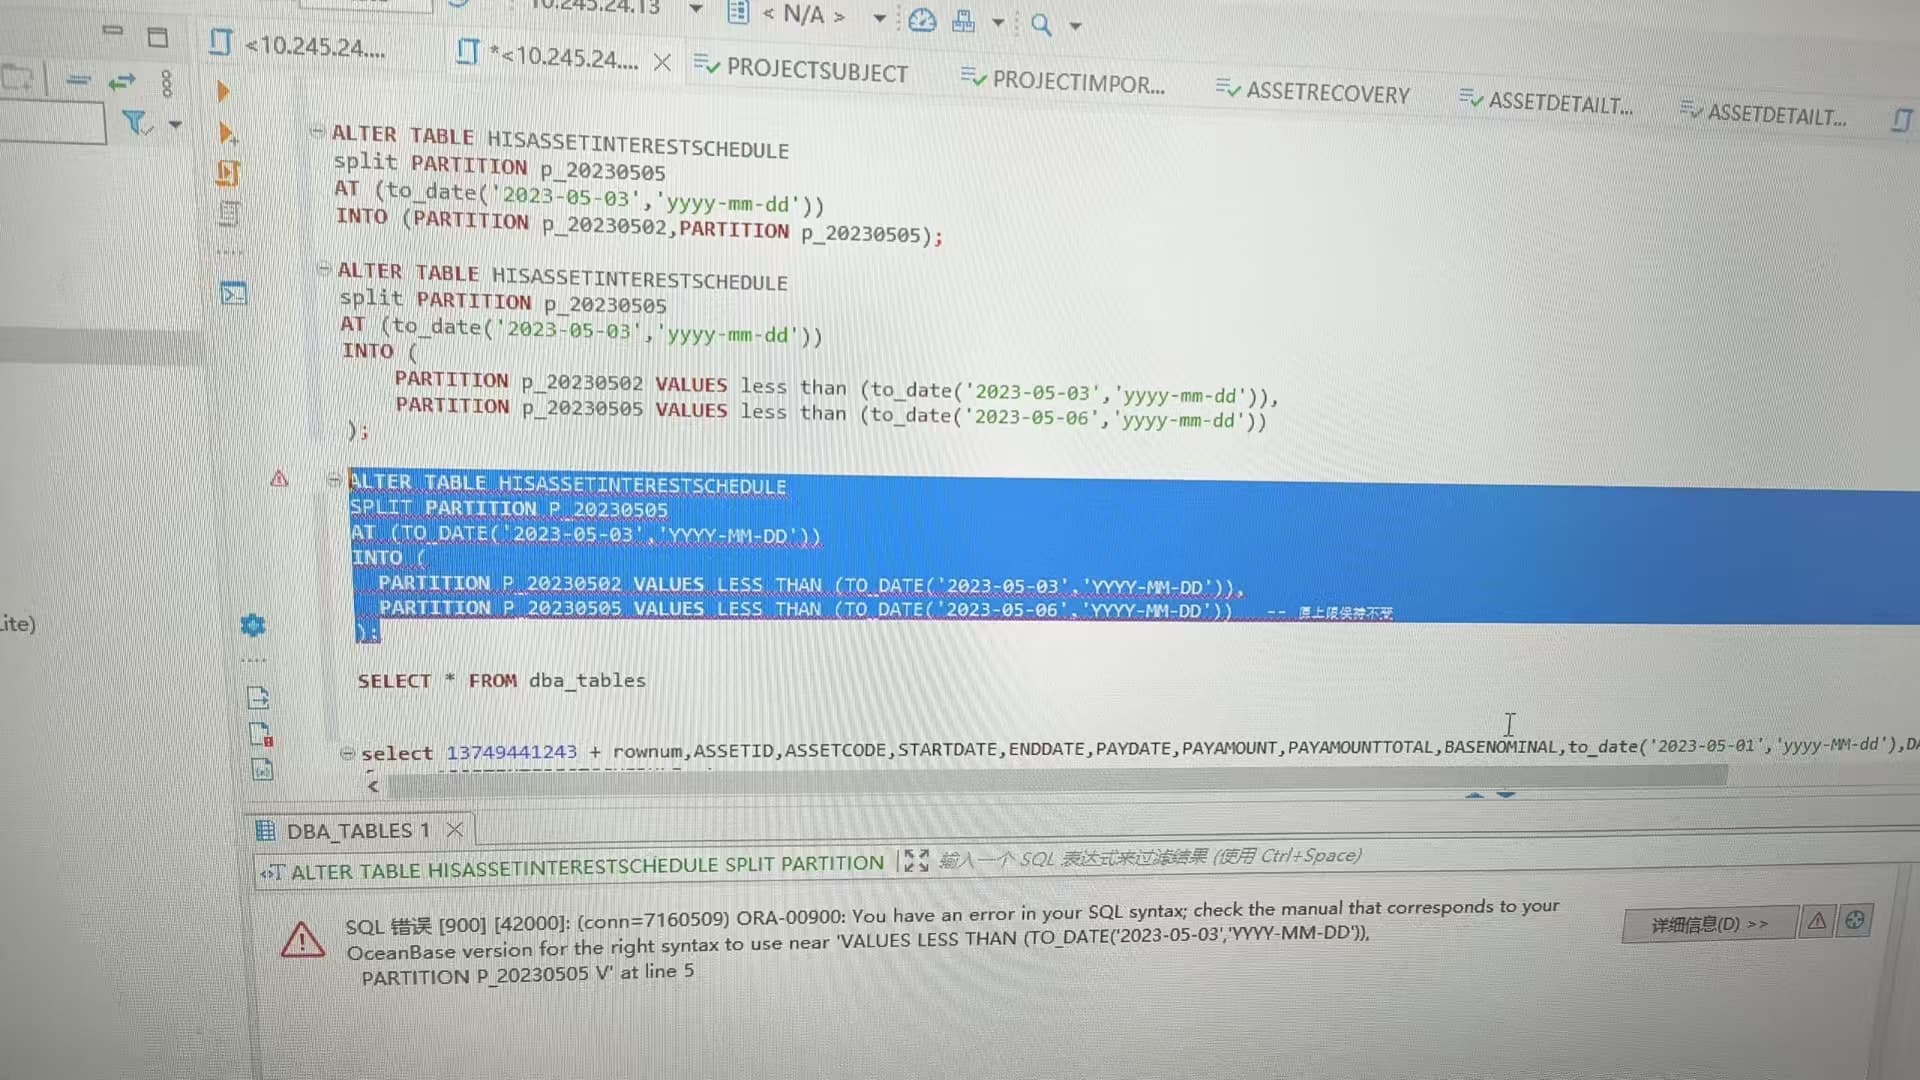Image resolution: width=1920 pixels, height=1080 pixels.
Task: Close the DBA_TABLES 1 result tab
Action: click(x=455, y=830)
